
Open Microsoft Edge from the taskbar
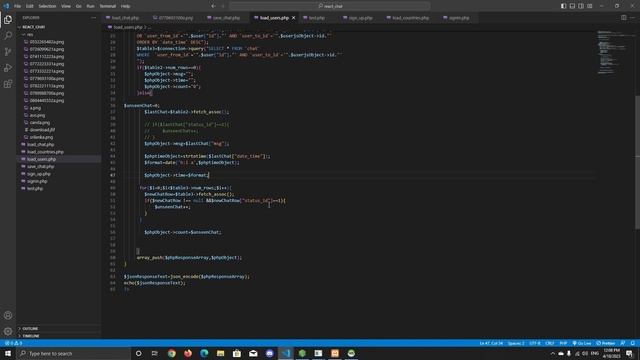coord(204,353)
